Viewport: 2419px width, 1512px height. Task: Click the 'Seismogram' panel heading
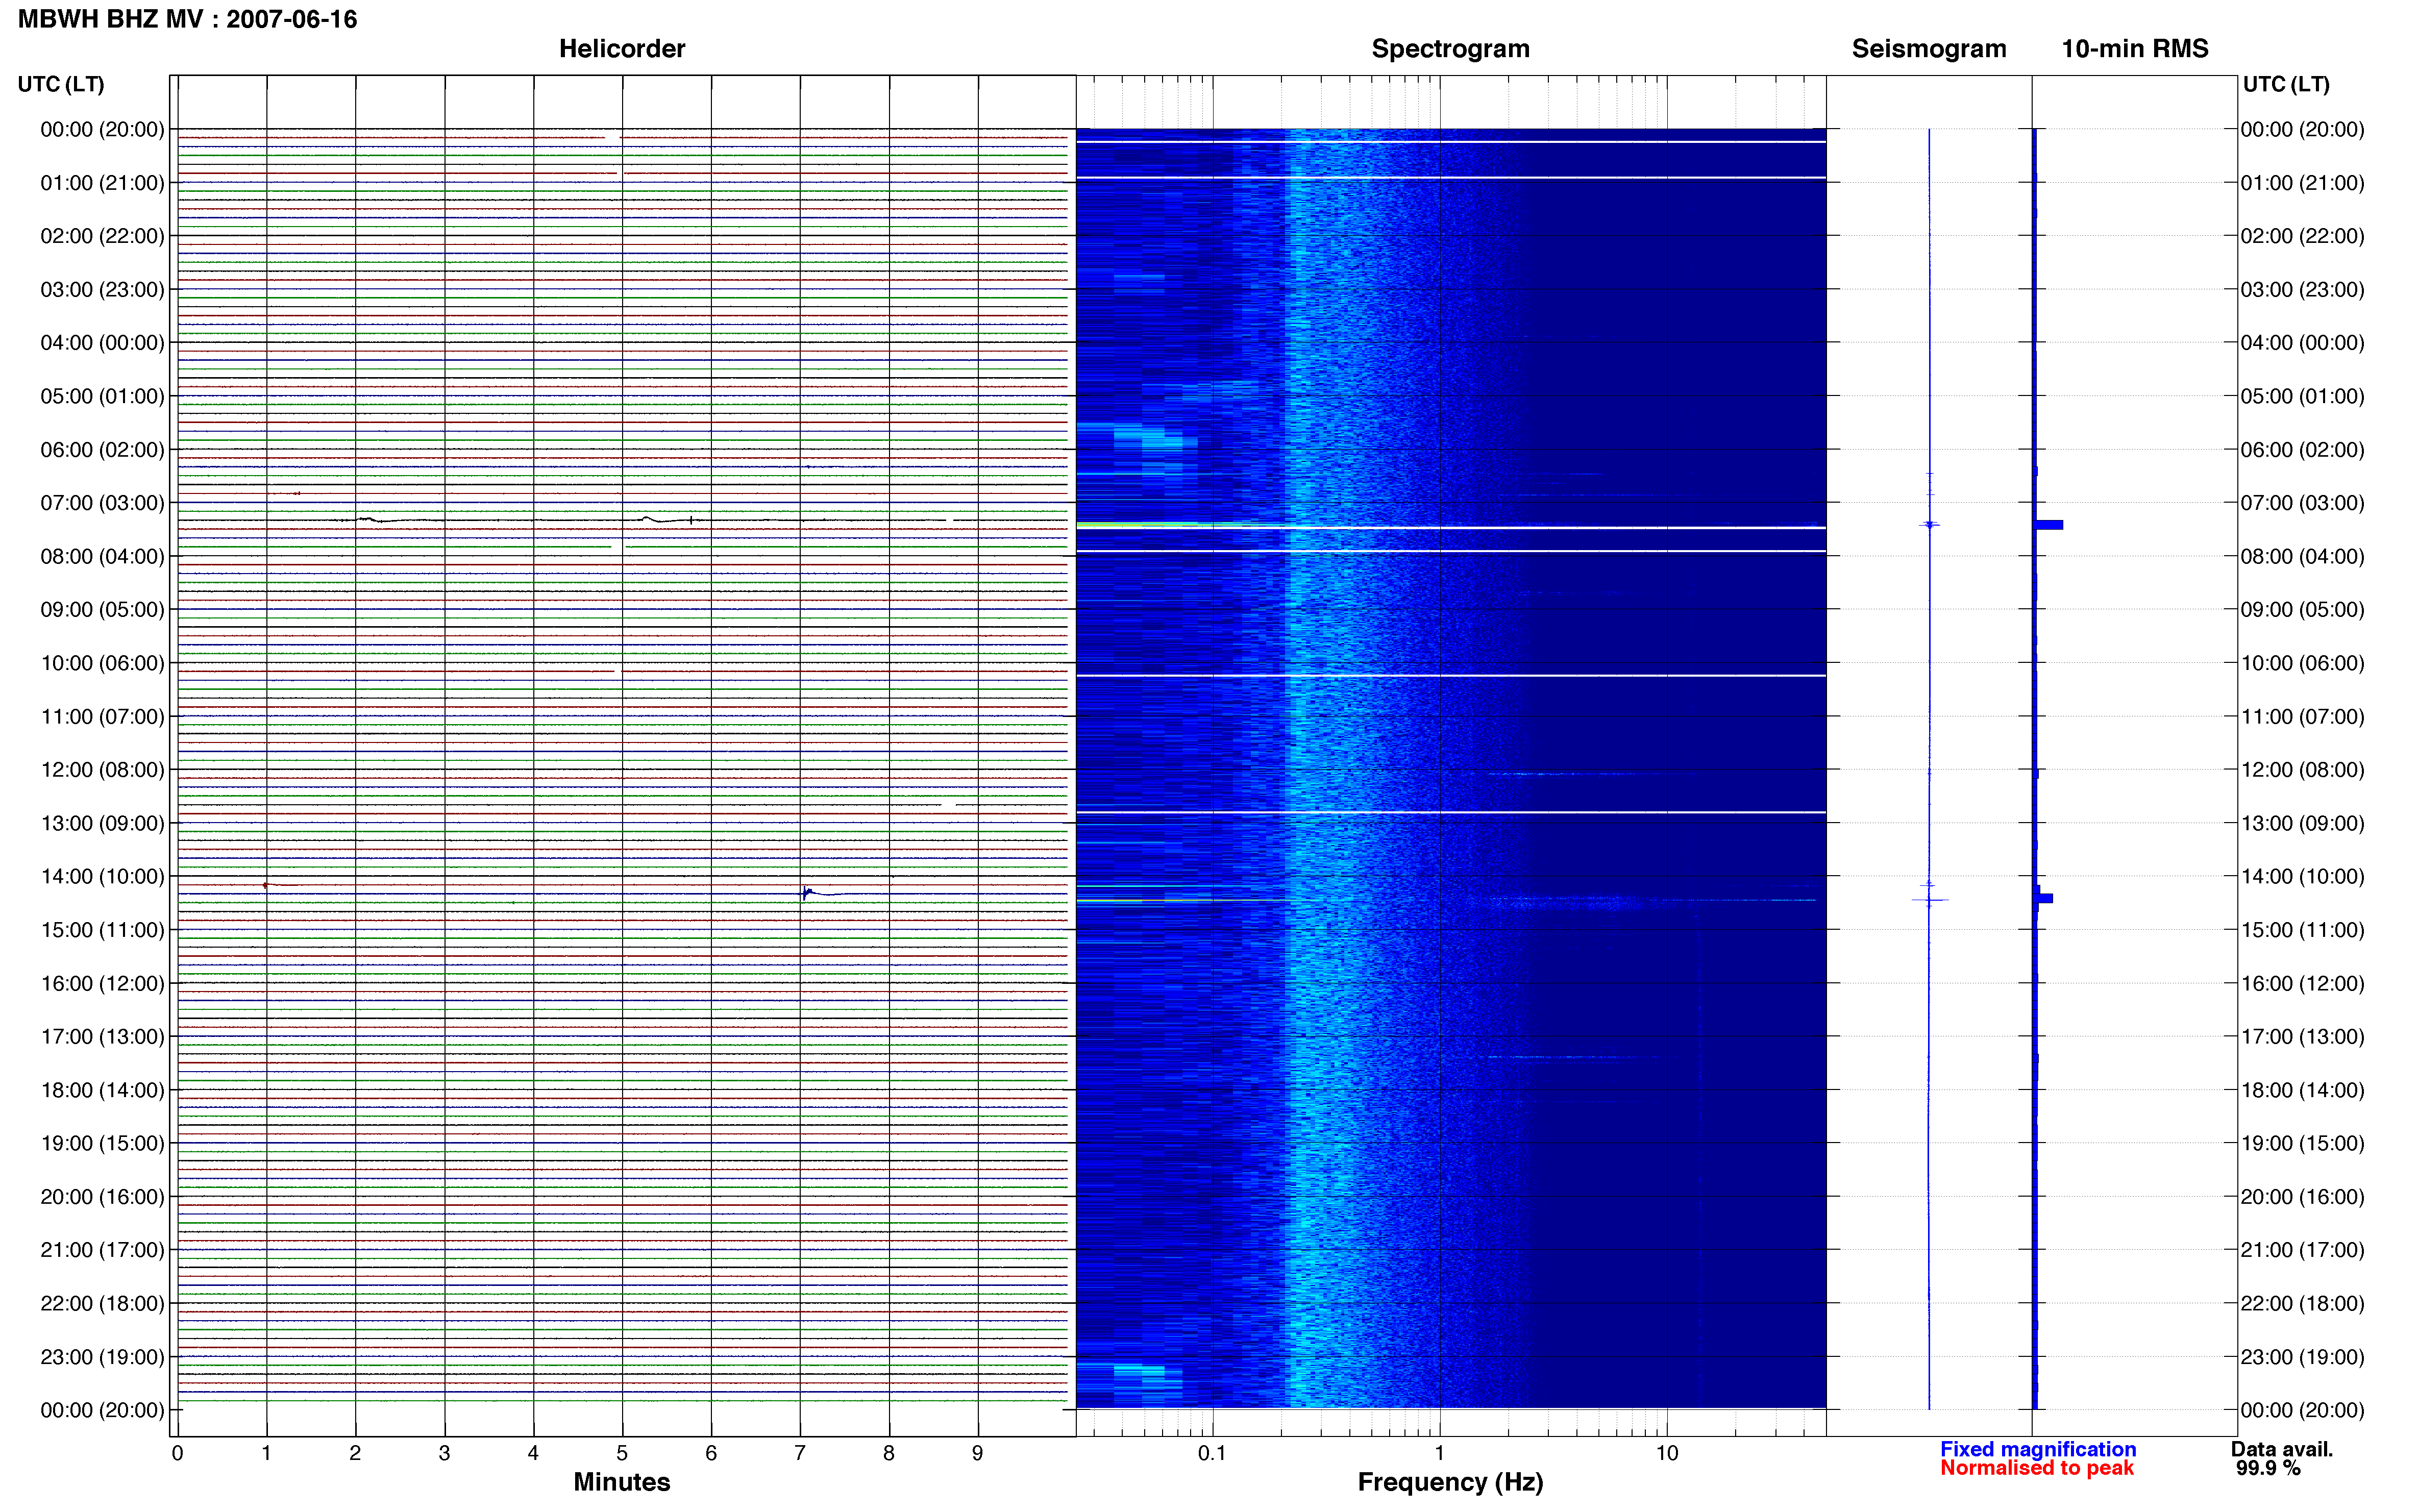[x=1928, y=49]
